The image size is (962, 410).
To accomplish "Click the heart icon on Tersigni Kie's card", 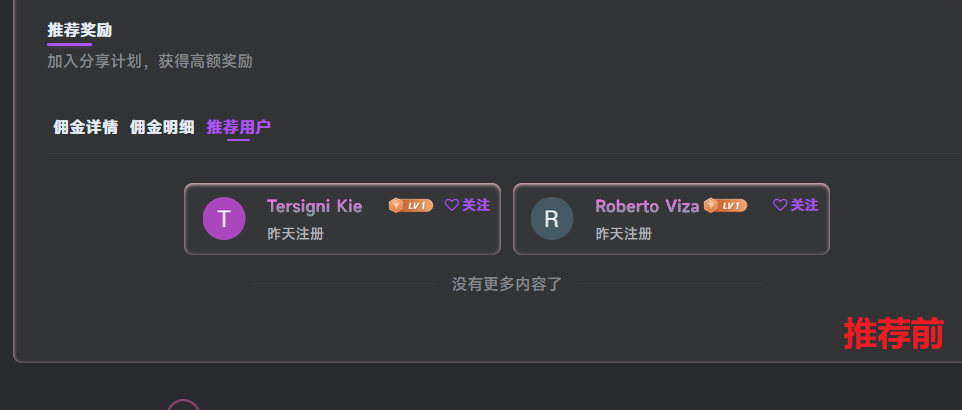I will [x=451, y=205].
